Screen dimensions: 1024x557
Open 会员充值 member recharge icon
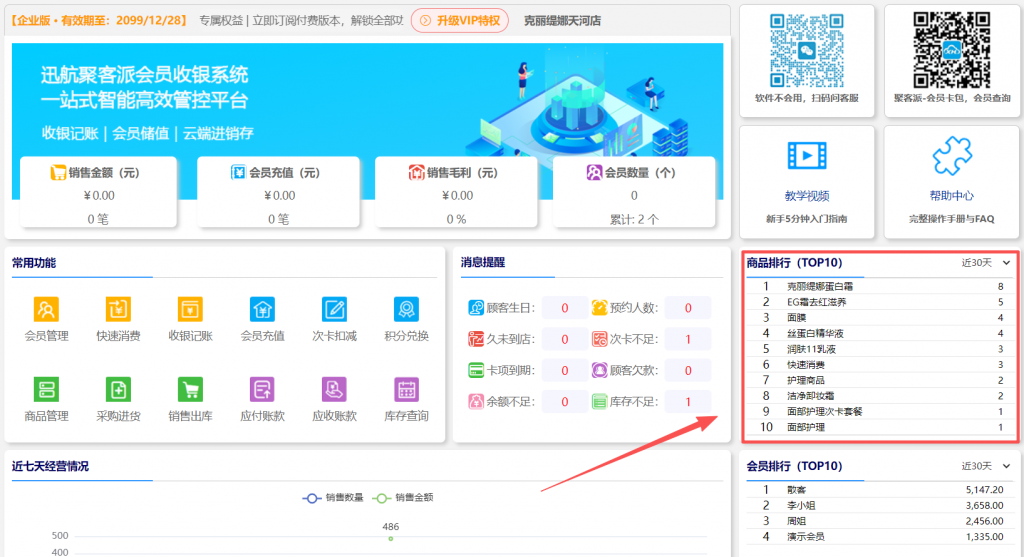(x=262, y=309)
